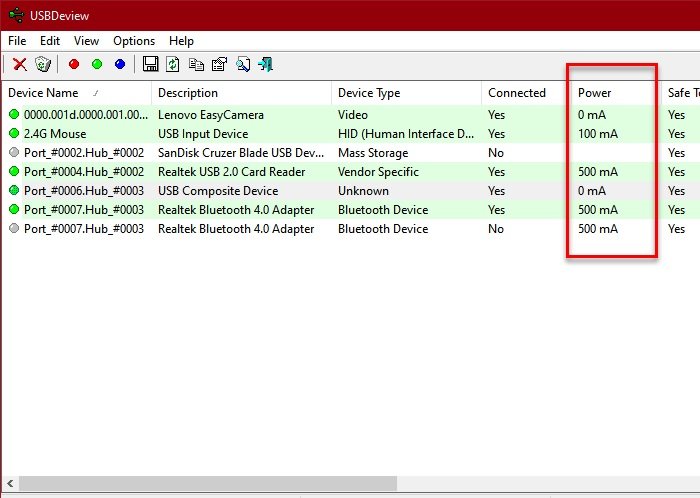
Task: Click the Find magnifier toolbar icon
Action: (242, 64)
